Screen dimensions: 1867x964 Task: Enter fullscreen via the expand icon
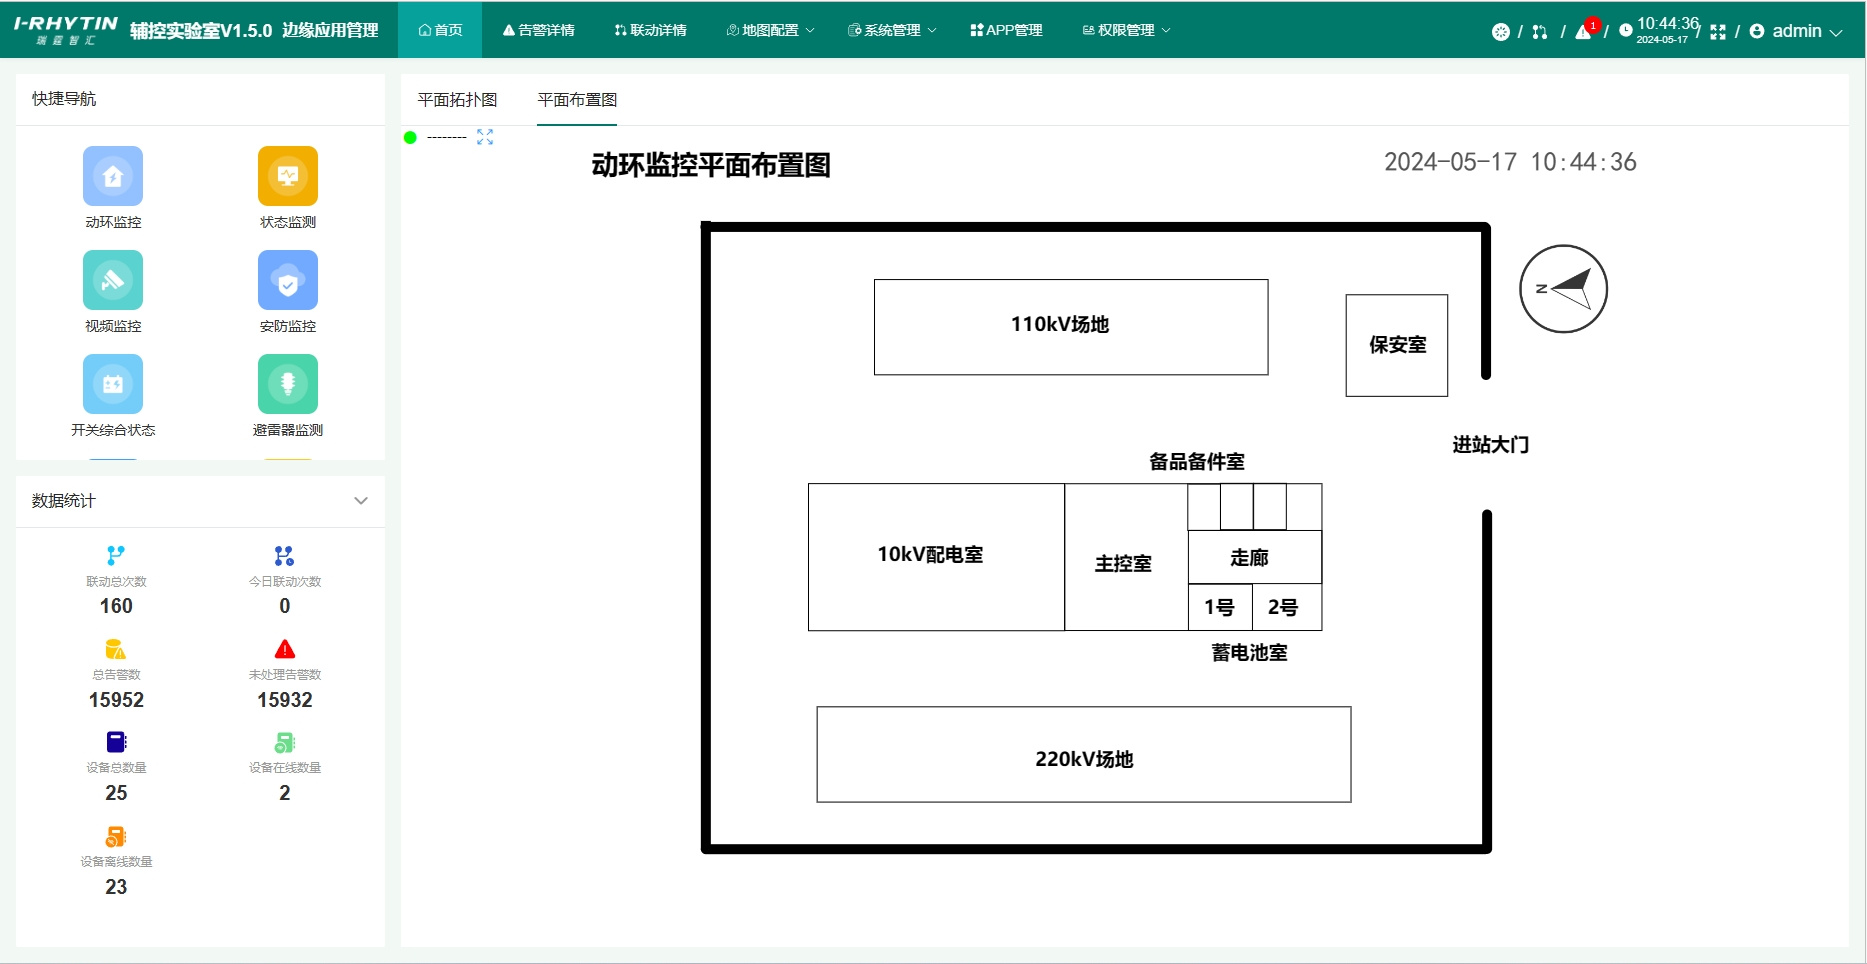tap(1719, 30)
